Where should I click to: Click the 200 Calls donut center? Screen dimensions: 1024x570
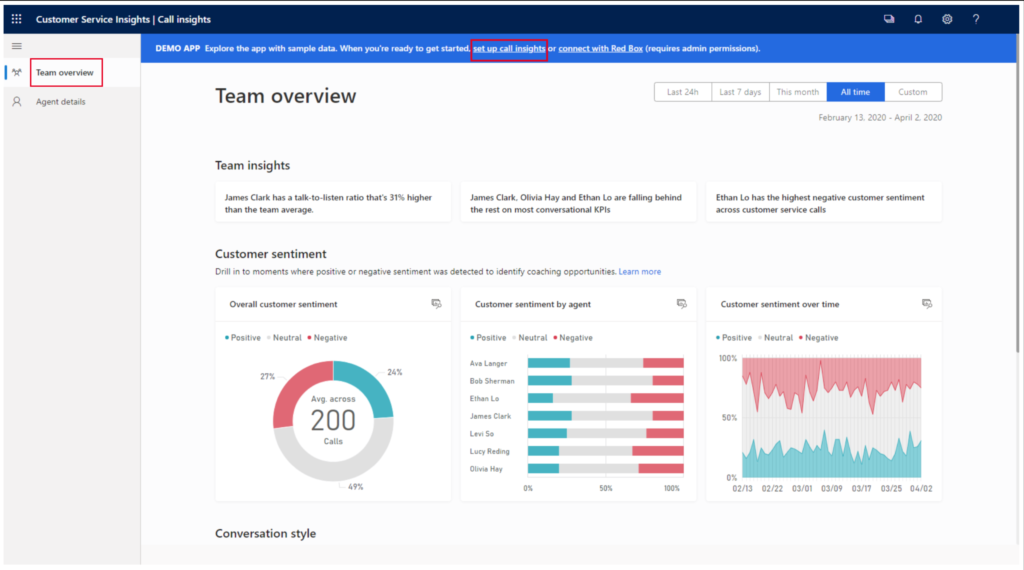tap(333, 420)
